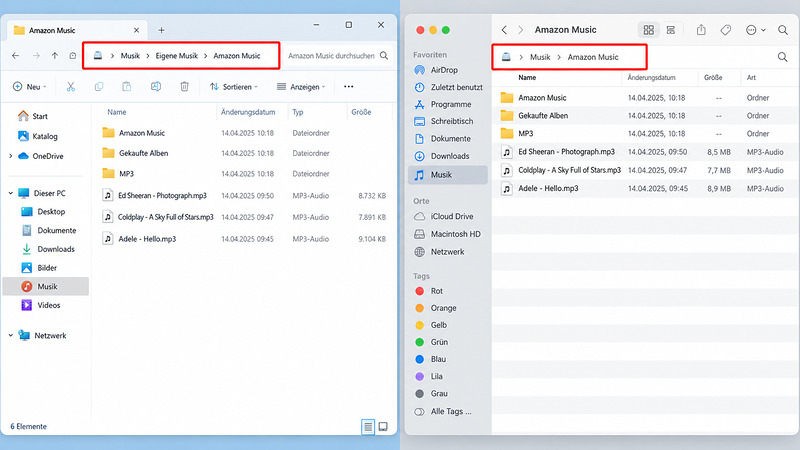800x450 pixels.
Task: Click the Finder forward chevron
Action: [520, 30]
